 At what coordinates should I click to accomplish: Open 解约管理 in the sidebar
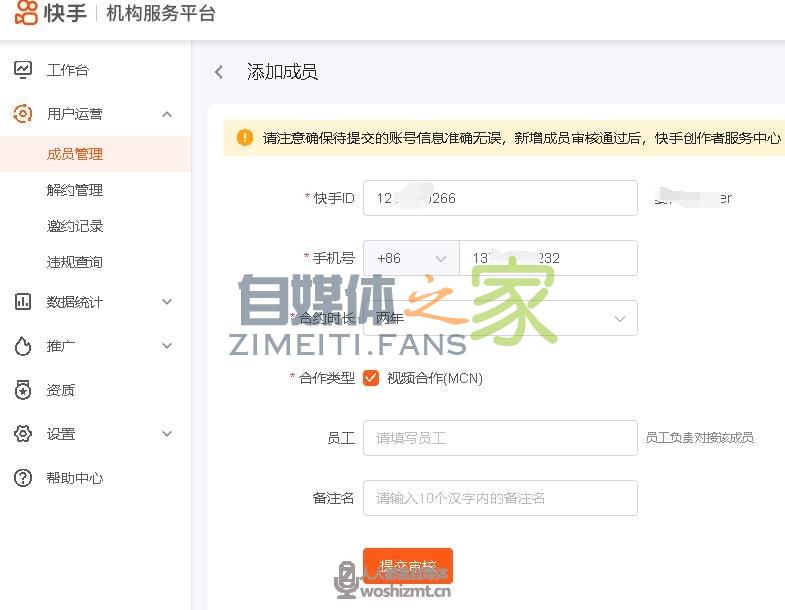(x=75, y=190)
